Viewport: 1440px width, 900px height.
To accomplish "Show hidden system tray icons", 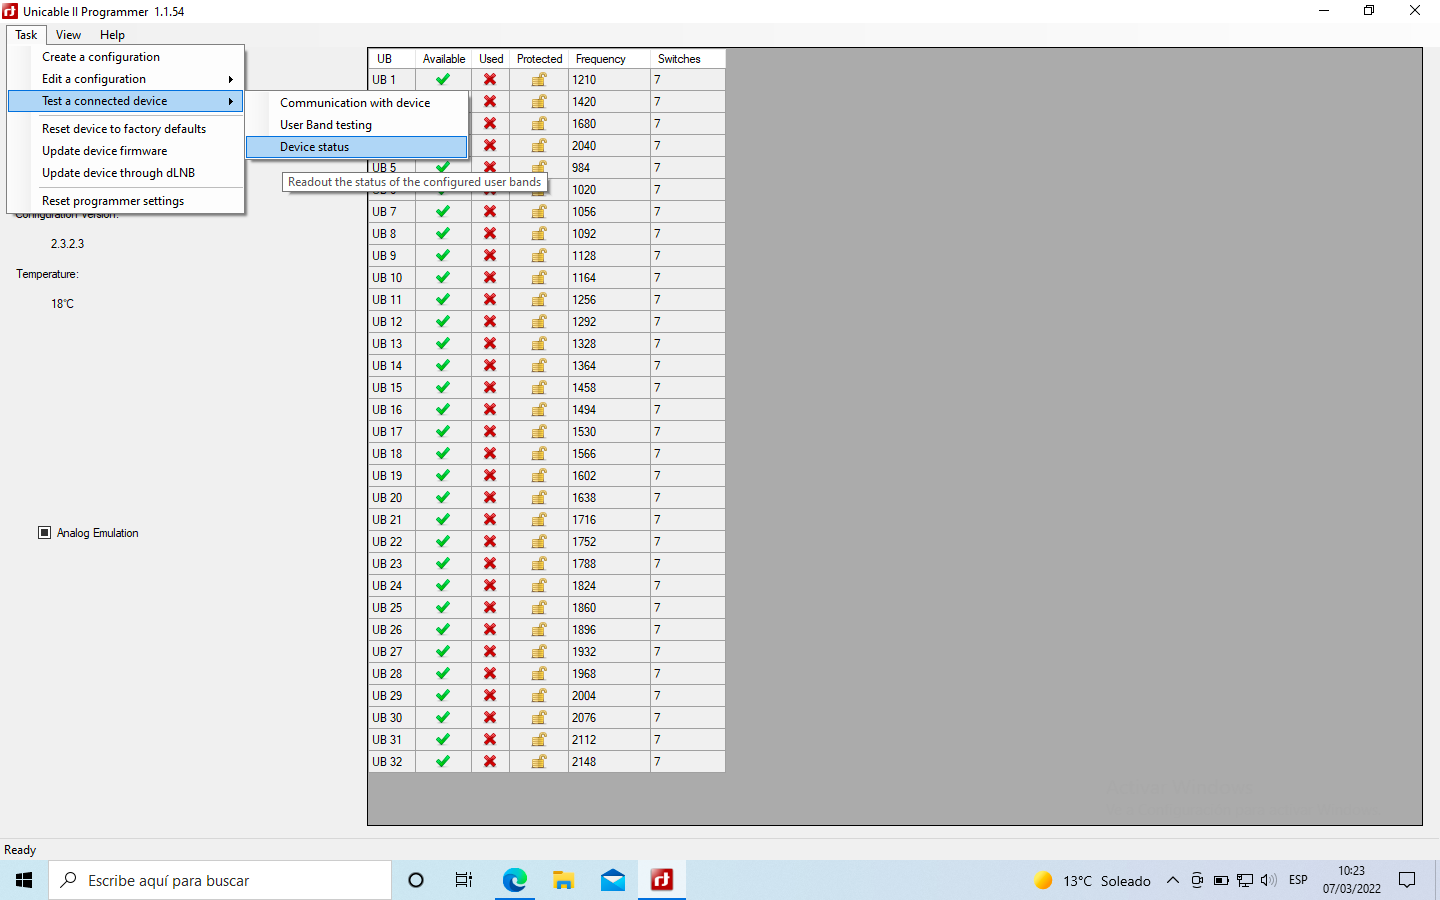I will pos(1172,881).
